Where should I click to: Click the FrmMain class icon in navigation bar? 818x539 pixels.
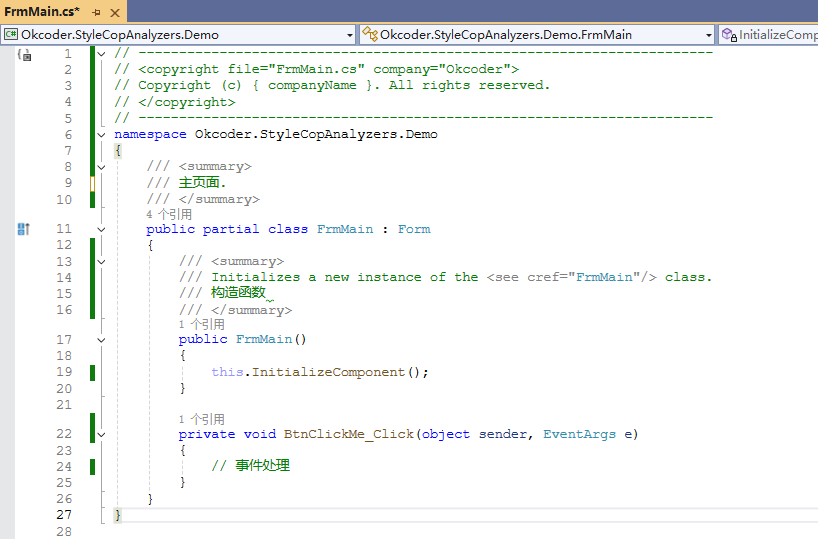click(x=369, y=34)
